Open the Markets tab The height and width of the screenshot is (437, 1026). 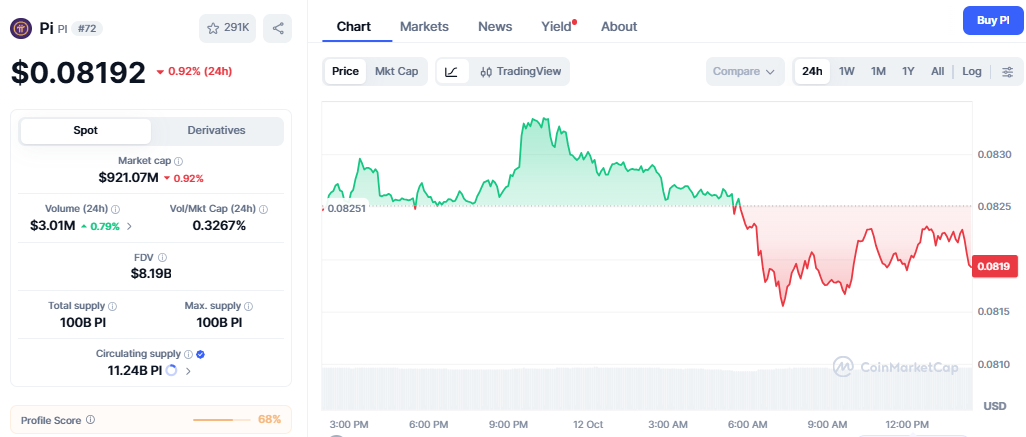click(x=424, y=26)
